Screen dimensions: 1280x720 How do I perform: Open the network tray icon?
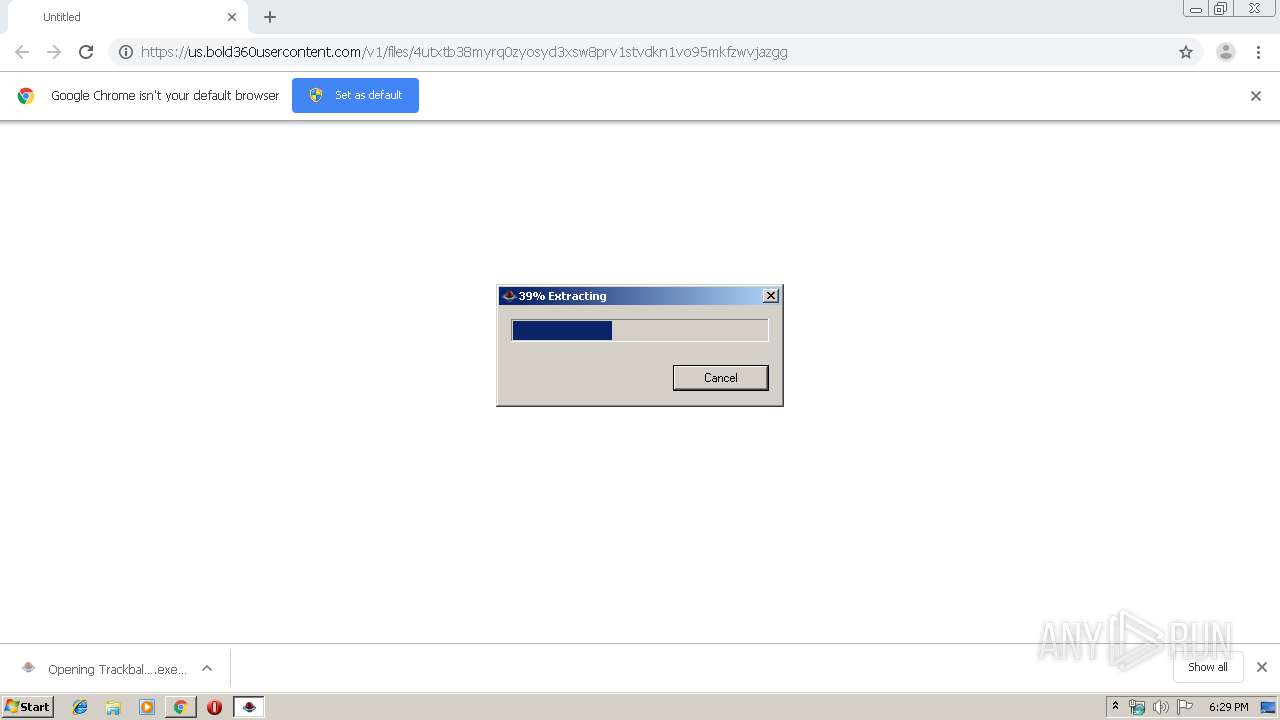(x=1137, y=707)
